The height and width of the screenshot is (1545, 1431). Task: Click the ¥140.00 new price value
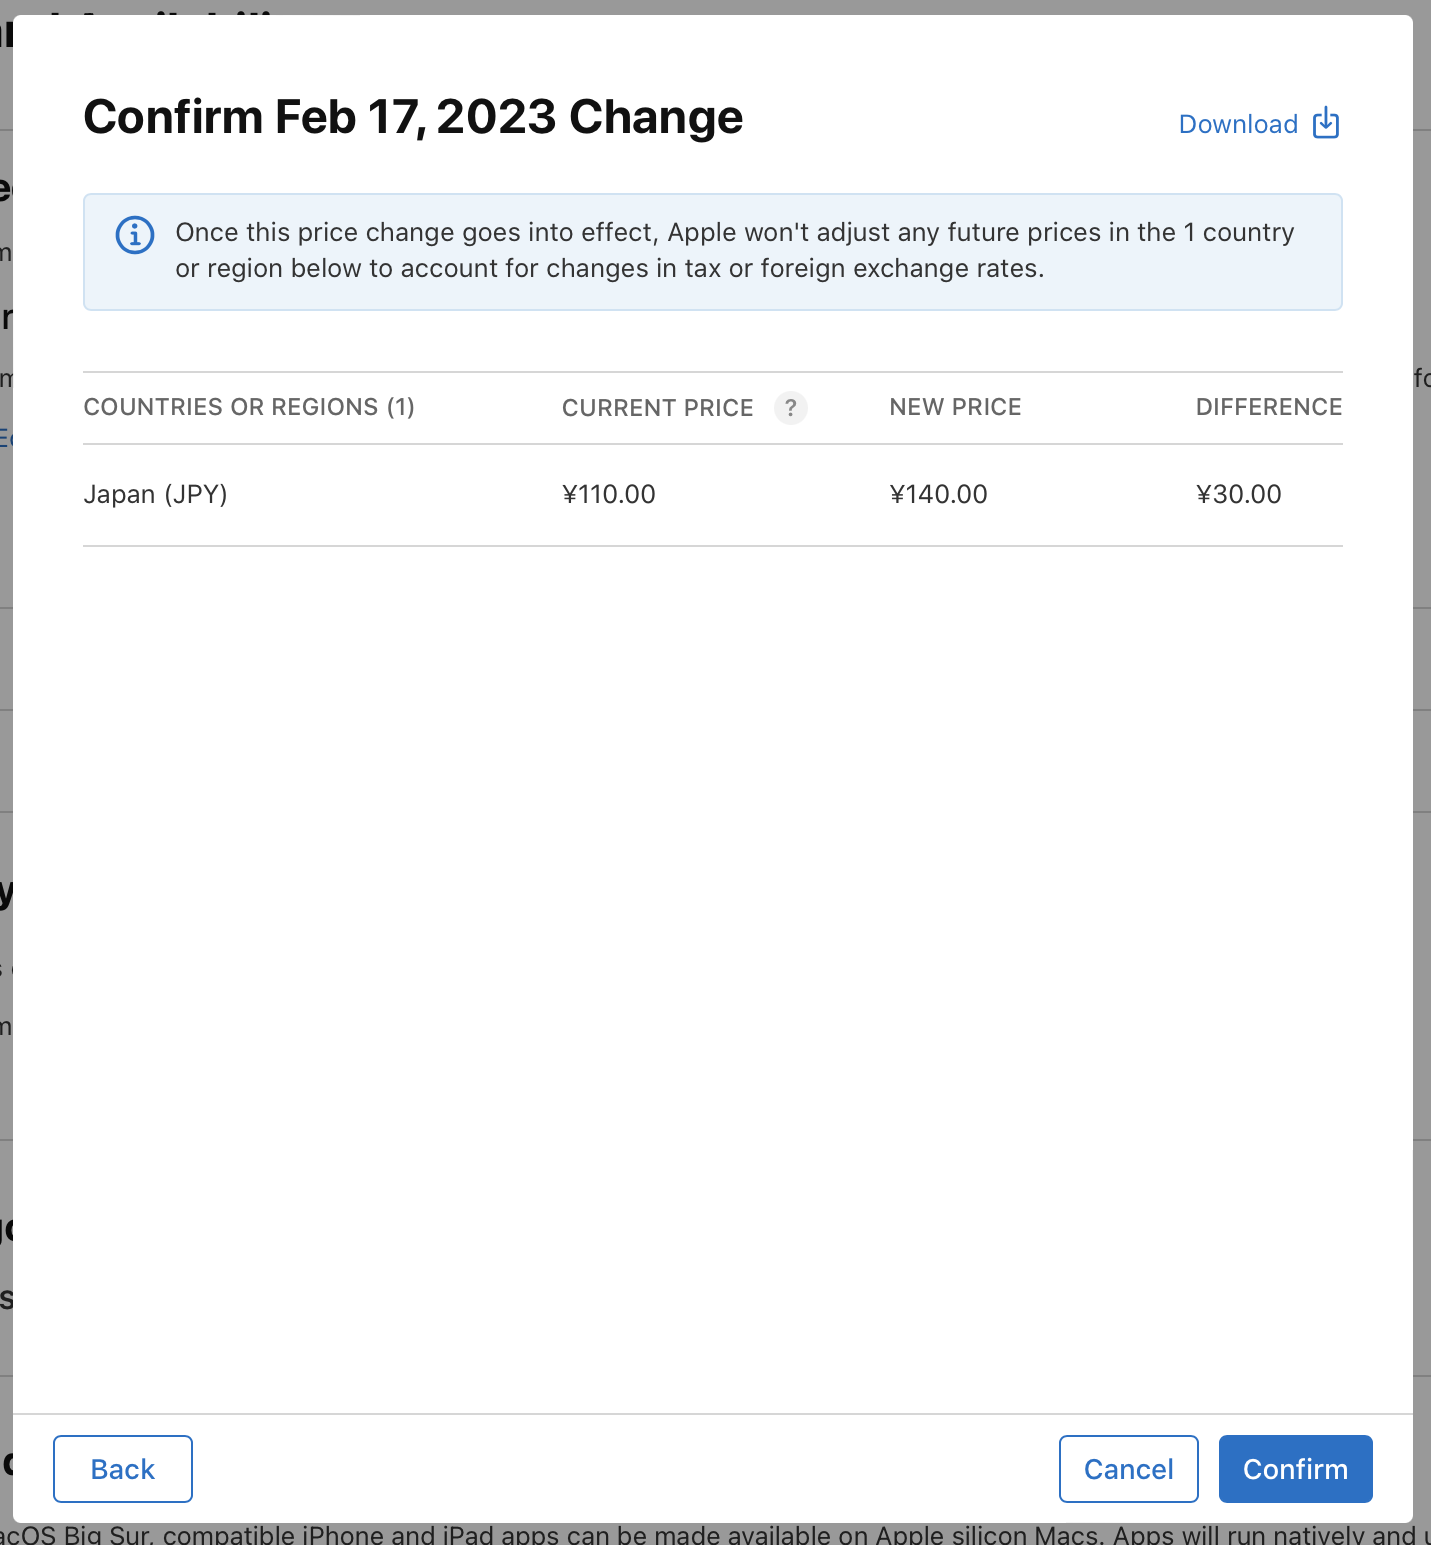tap(938, 494)
